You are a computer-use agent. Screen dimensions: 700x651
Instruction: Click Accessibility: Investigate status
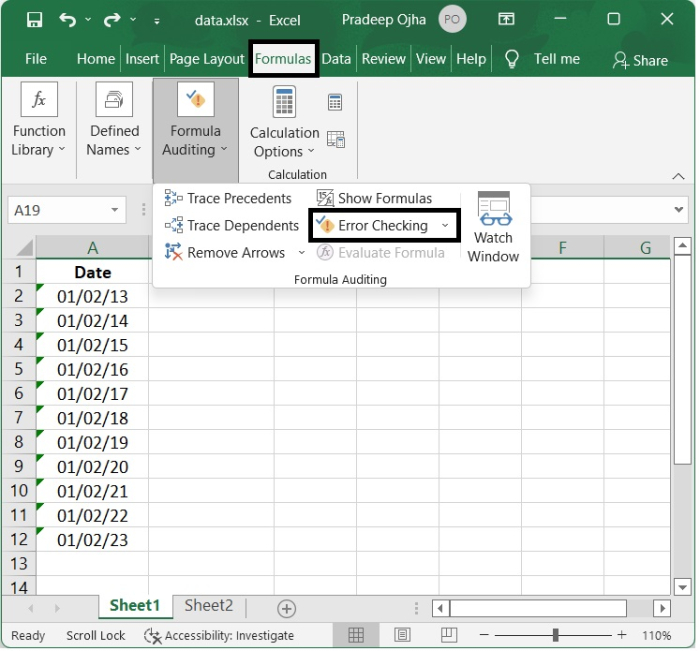(x=219, y=636)
